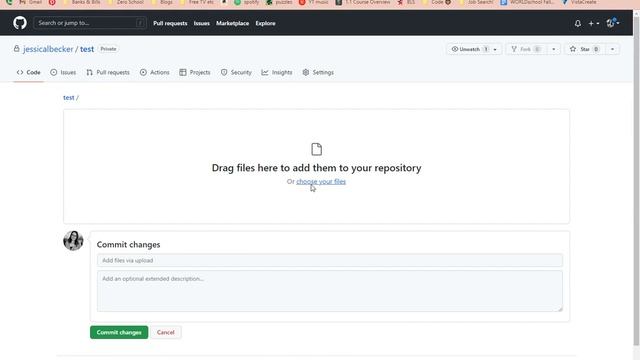Go to Marketplace
Viewport: 640px width, 360px height.
pyautogui.click(x=232, y=23)
